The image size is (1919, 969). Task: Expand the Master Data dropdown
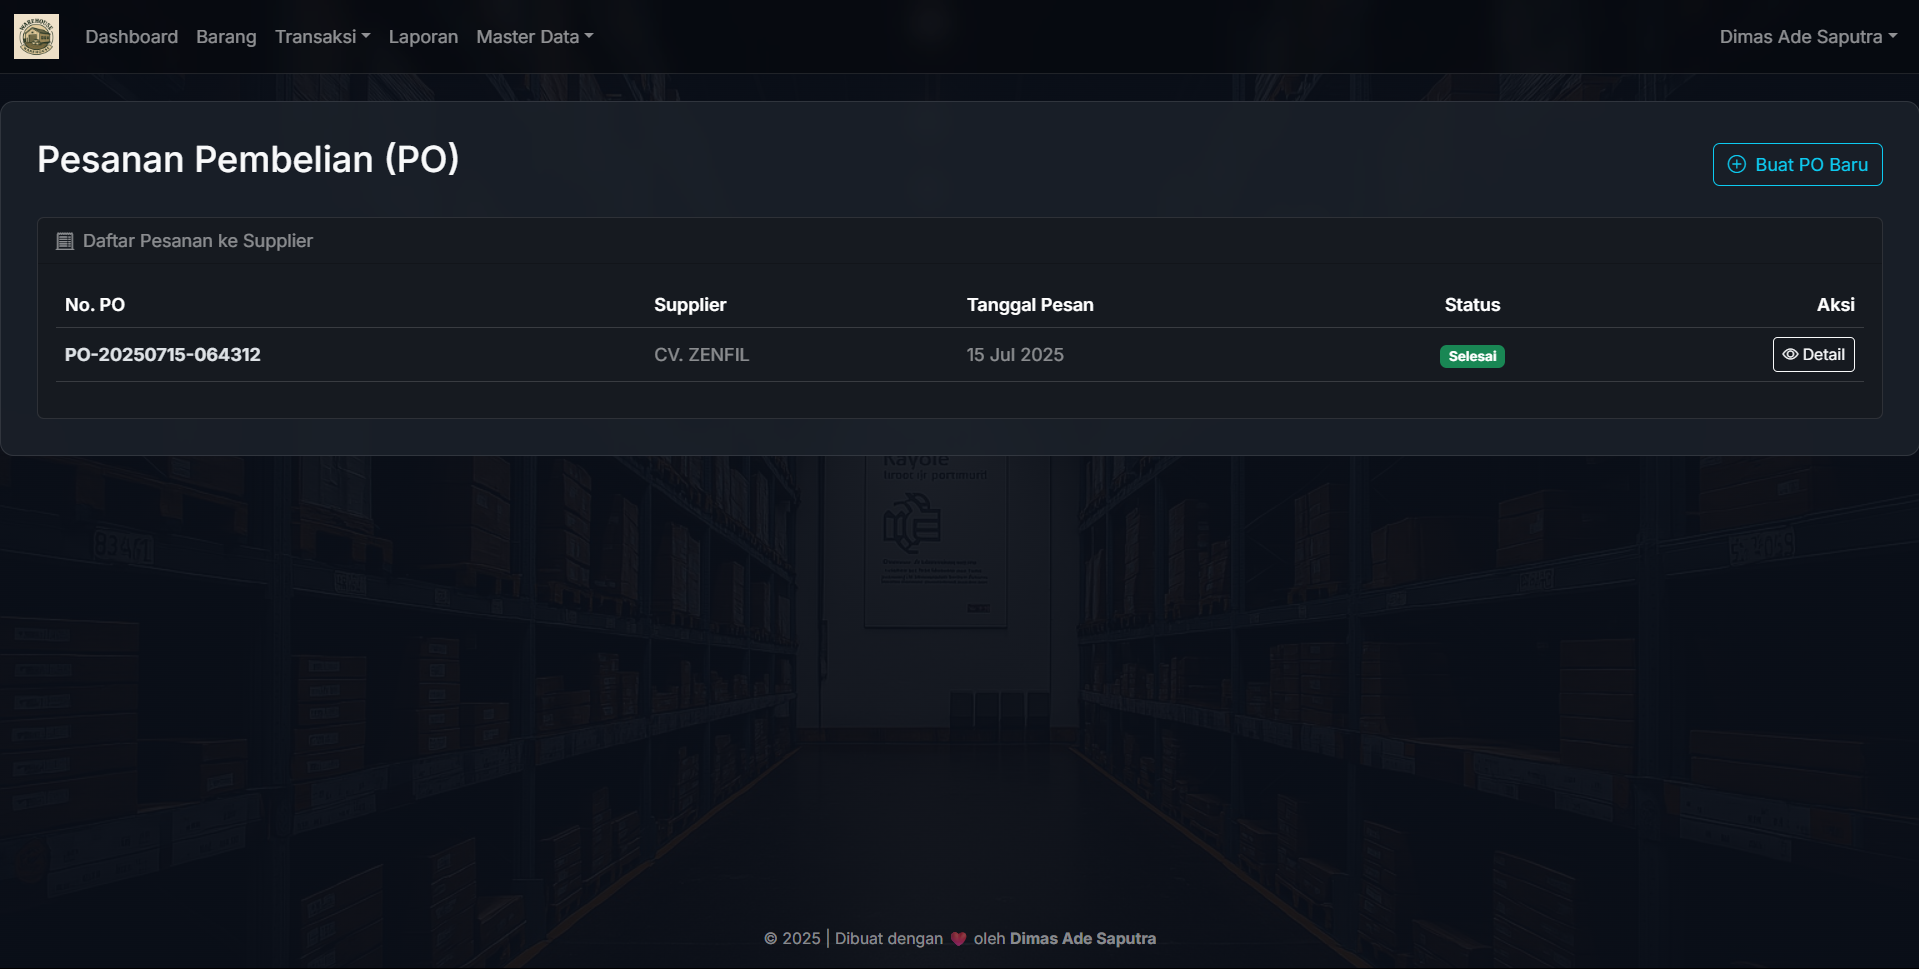point(534,37)
